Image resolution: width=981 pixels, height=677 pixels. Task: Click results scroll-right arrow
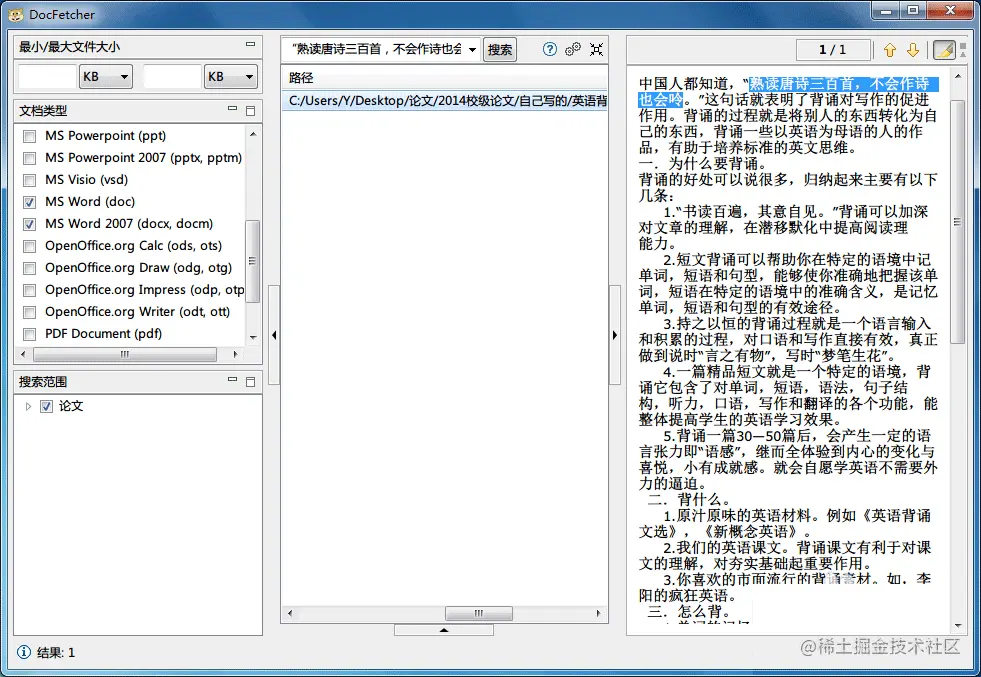[599, 613]
